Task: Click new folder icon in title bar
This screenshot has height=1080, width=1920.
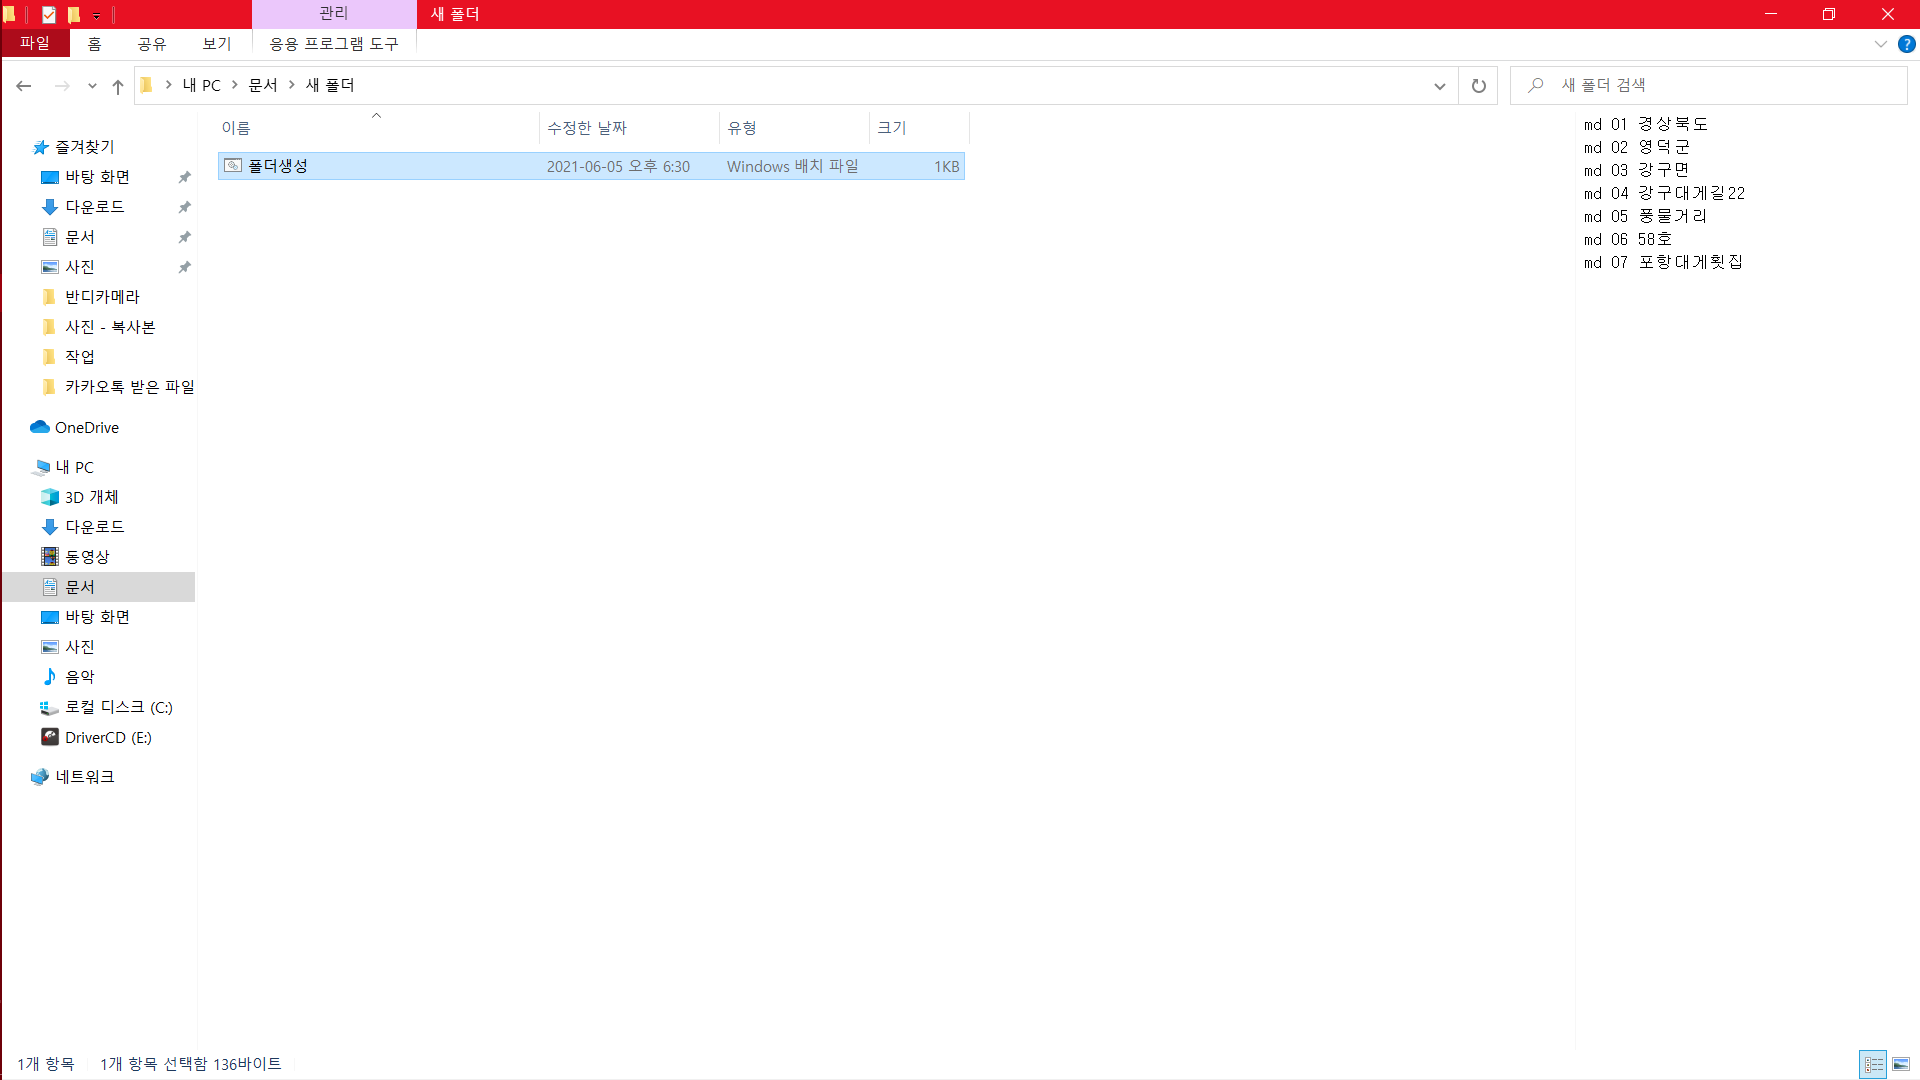Action: pyautogui.click(x=74, y=14)
